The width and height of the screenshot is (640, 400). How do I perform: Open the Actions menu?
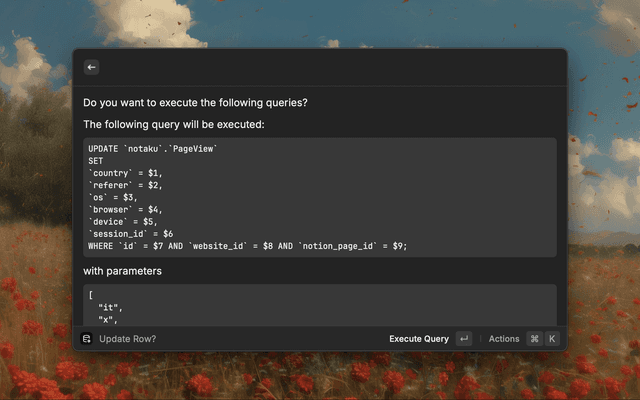pos(504,339)
